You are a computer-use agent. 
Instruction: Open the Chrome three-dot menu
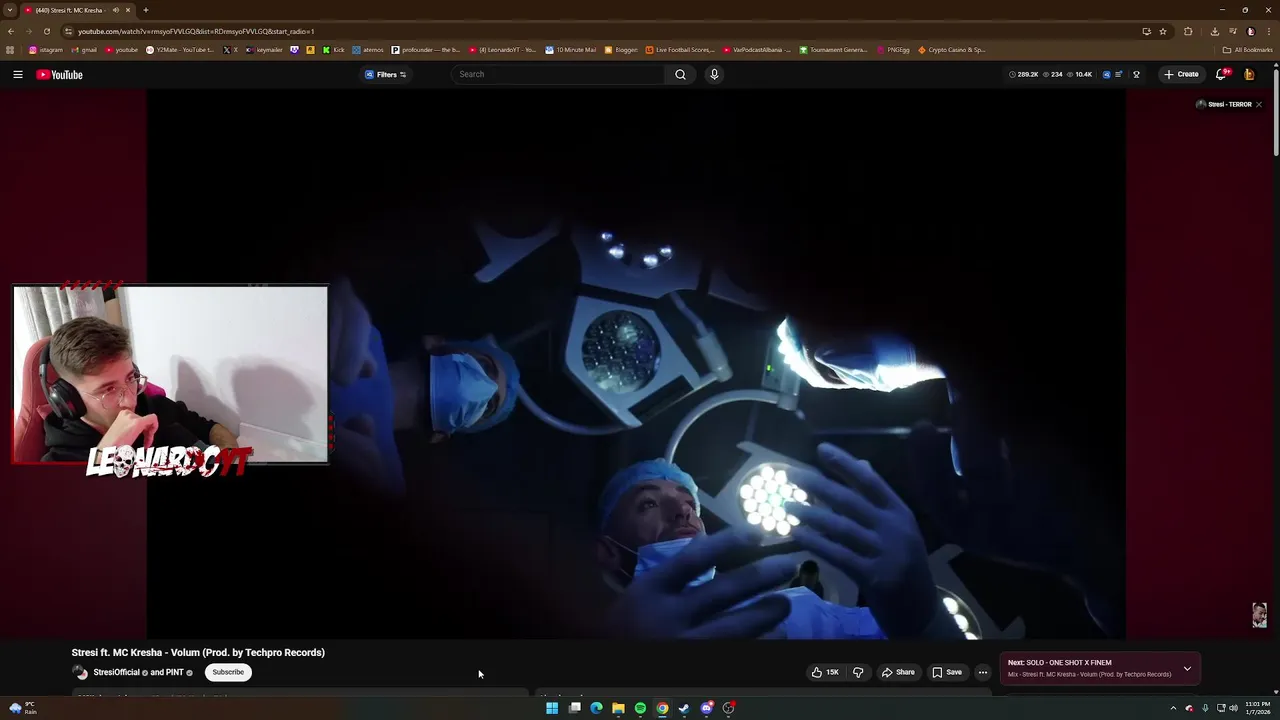tap(1269, 31)
